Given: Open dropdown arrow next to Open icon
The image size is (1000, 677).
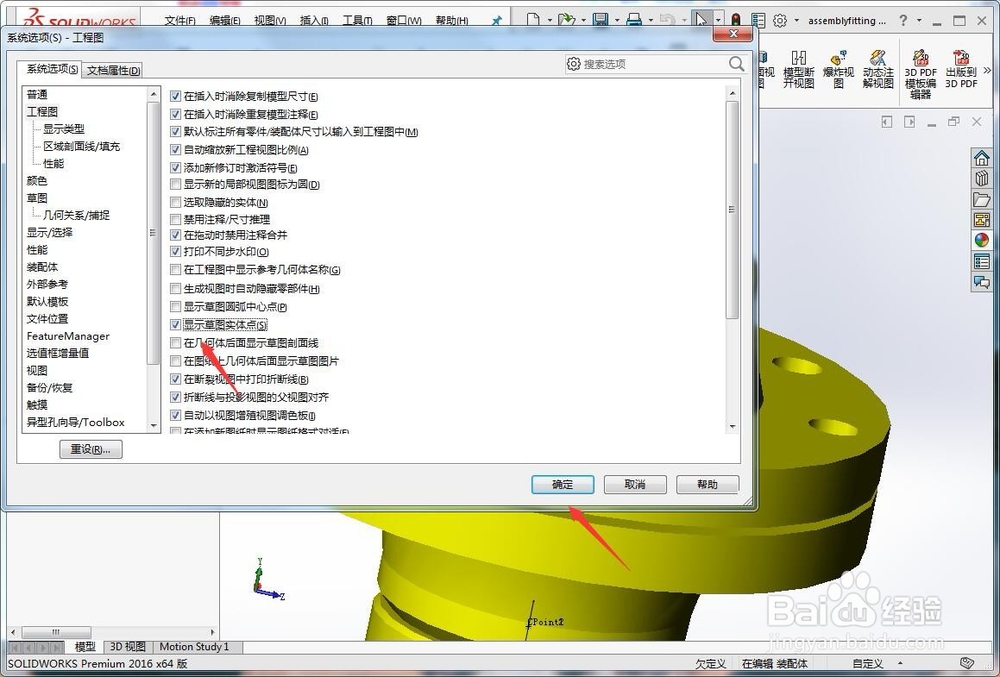Looking at the screenshot, I should (583, 20).
